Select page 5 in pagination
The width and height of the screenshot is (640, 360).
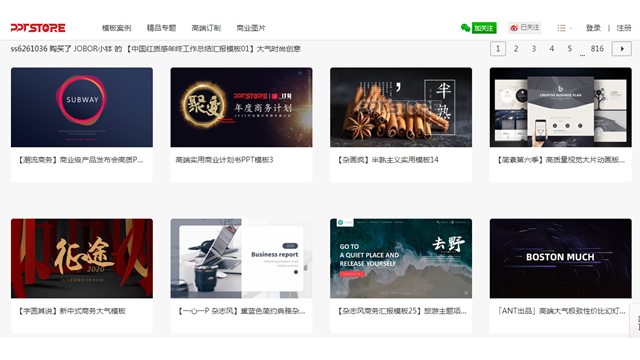click(x=569, y=49)
